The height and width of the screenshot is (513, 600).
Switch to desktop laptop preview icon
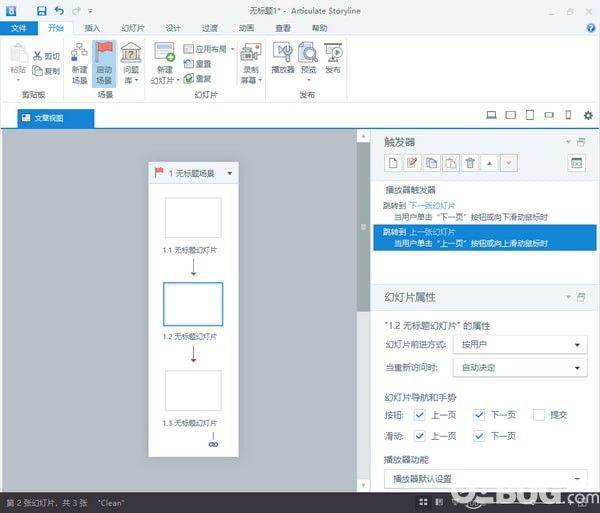coord(491,115)
